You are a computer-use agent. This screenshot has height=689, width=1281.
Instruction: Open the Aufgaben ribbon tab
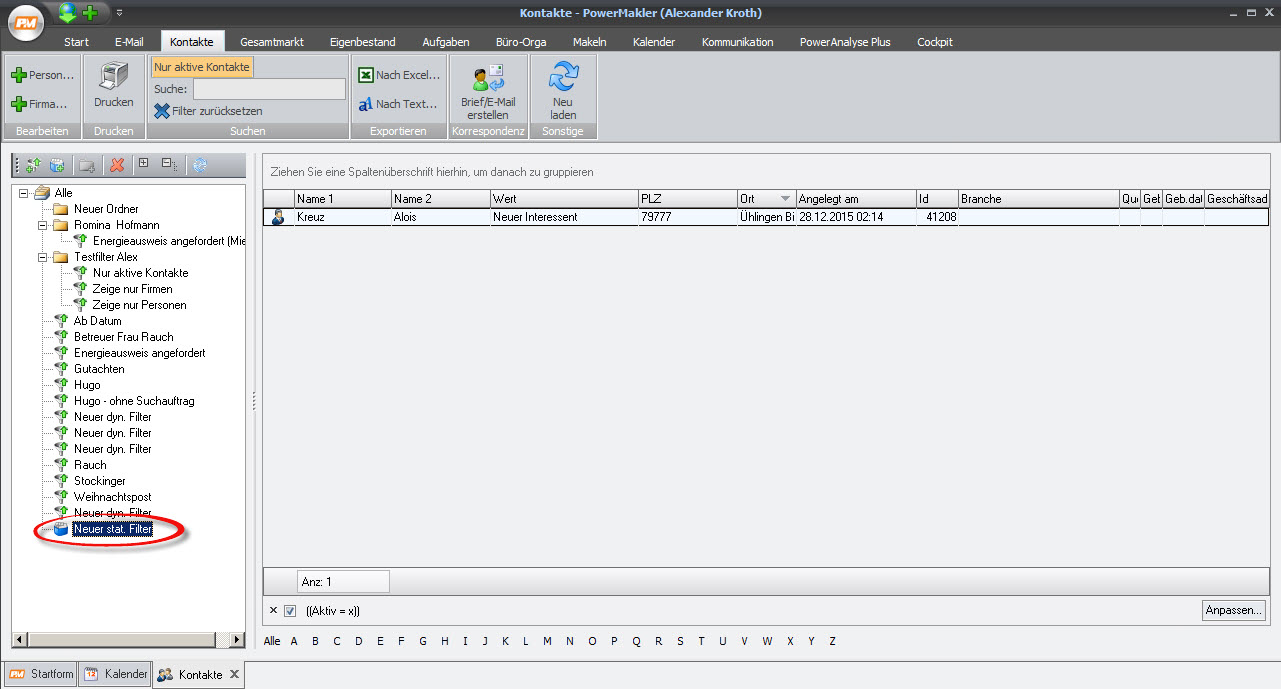pyautogui.click(x=446, y=42)
